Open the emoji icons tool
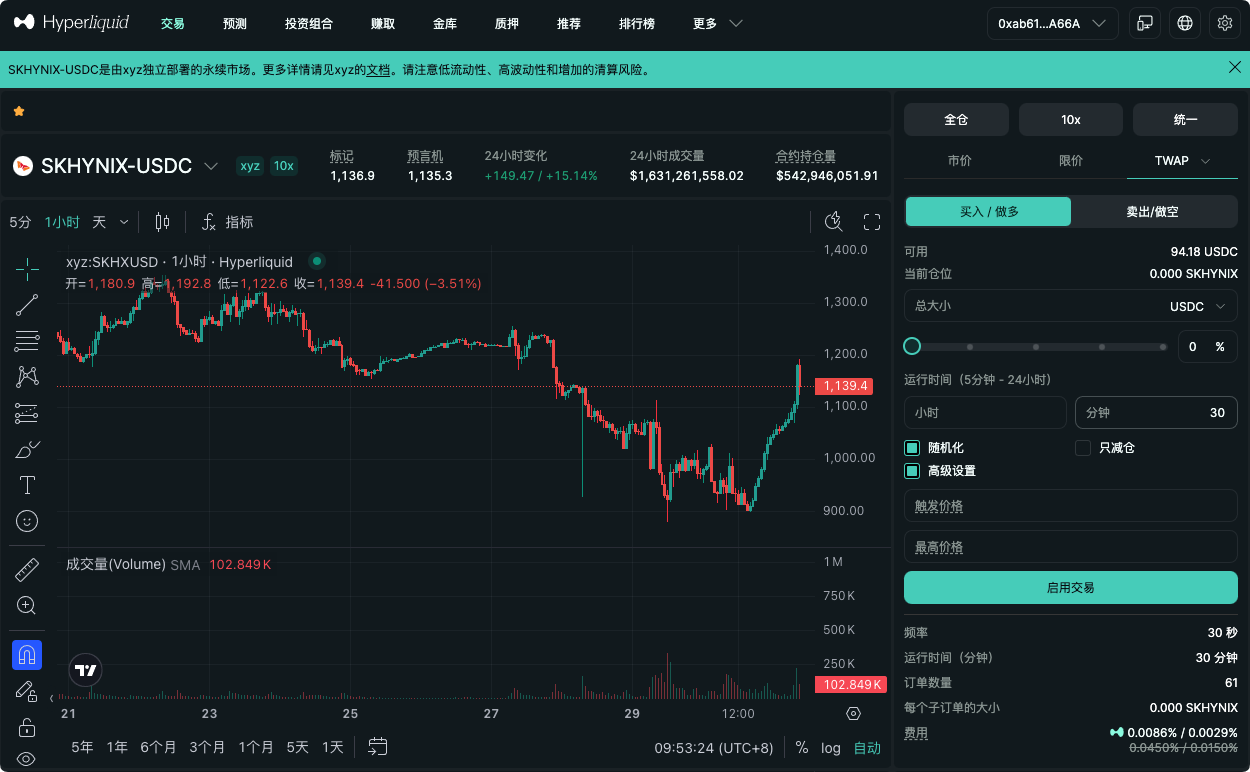Viewport: 1250px width, 772px height. tap(27, 521)
